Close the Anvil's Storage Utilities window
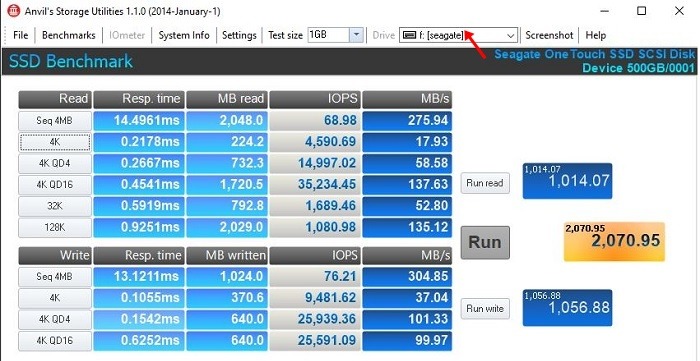The height and width of the screenshot is (361, 700). click(679, 11)
